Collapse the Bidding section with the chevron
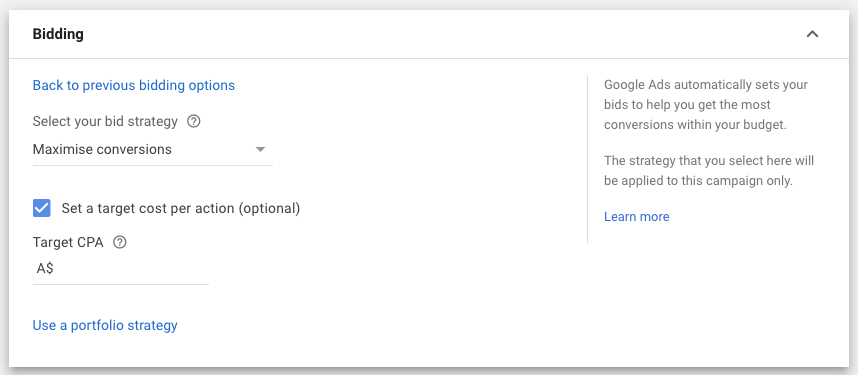858x375 pixels. tap(813, 34)
